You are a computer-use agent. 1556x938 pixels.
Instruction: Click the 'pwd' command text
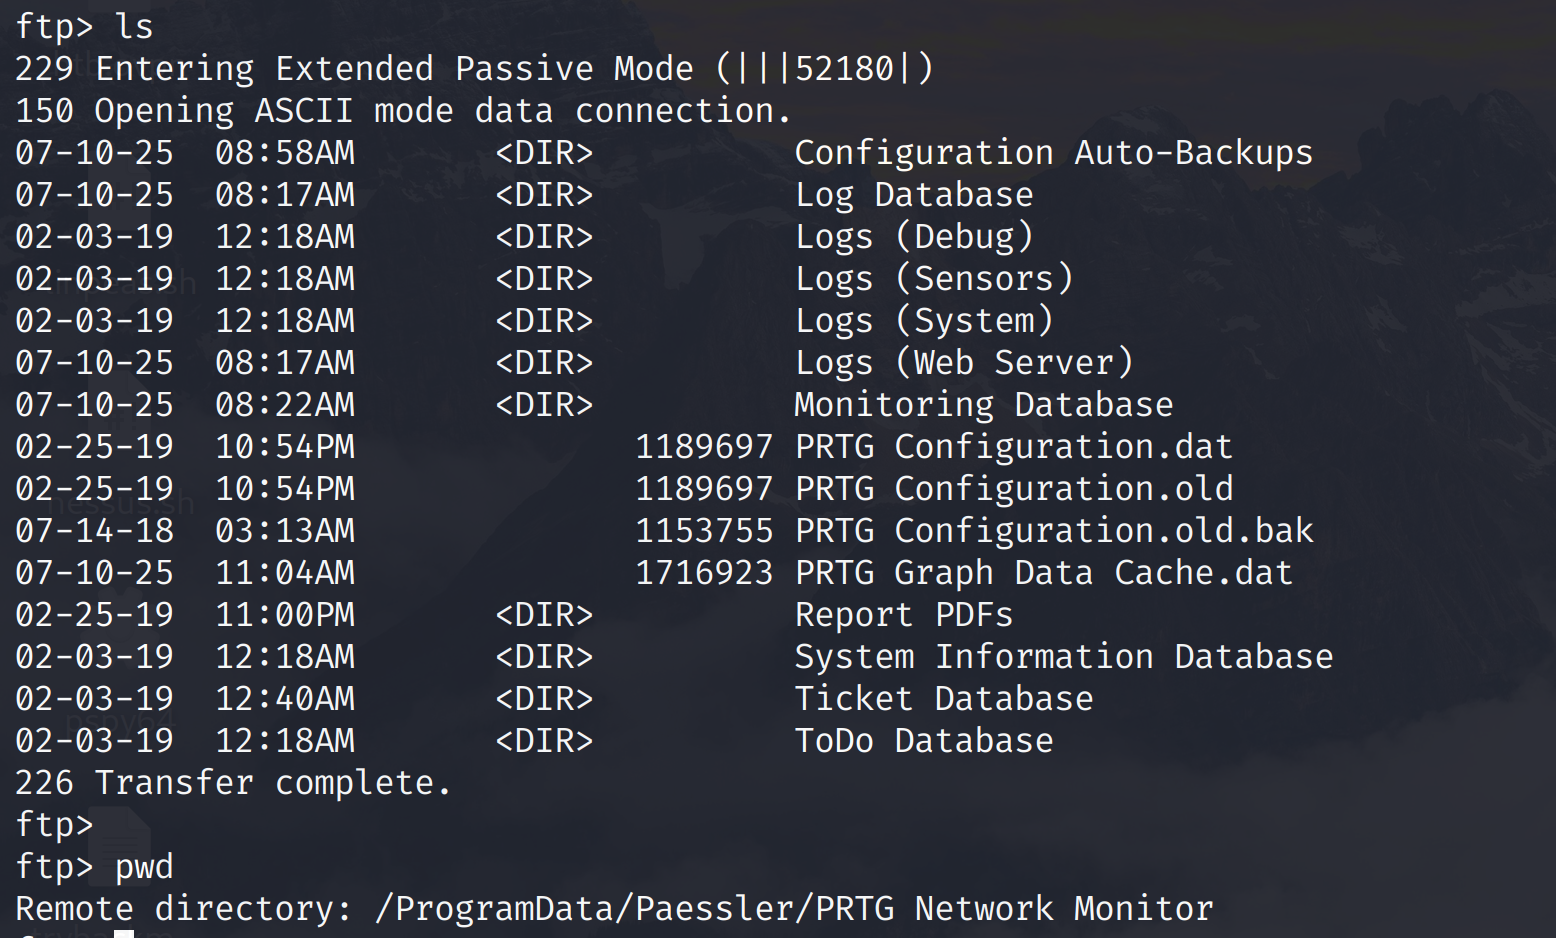pyautogui.click(x=144, y=867)
